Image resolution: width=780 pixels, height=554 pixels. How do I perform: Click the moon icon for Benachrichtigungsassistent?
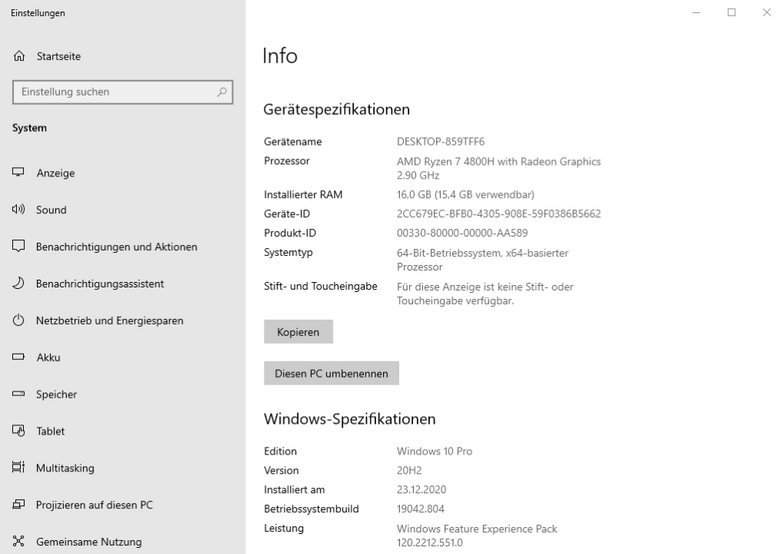click(x=18, y=283)
